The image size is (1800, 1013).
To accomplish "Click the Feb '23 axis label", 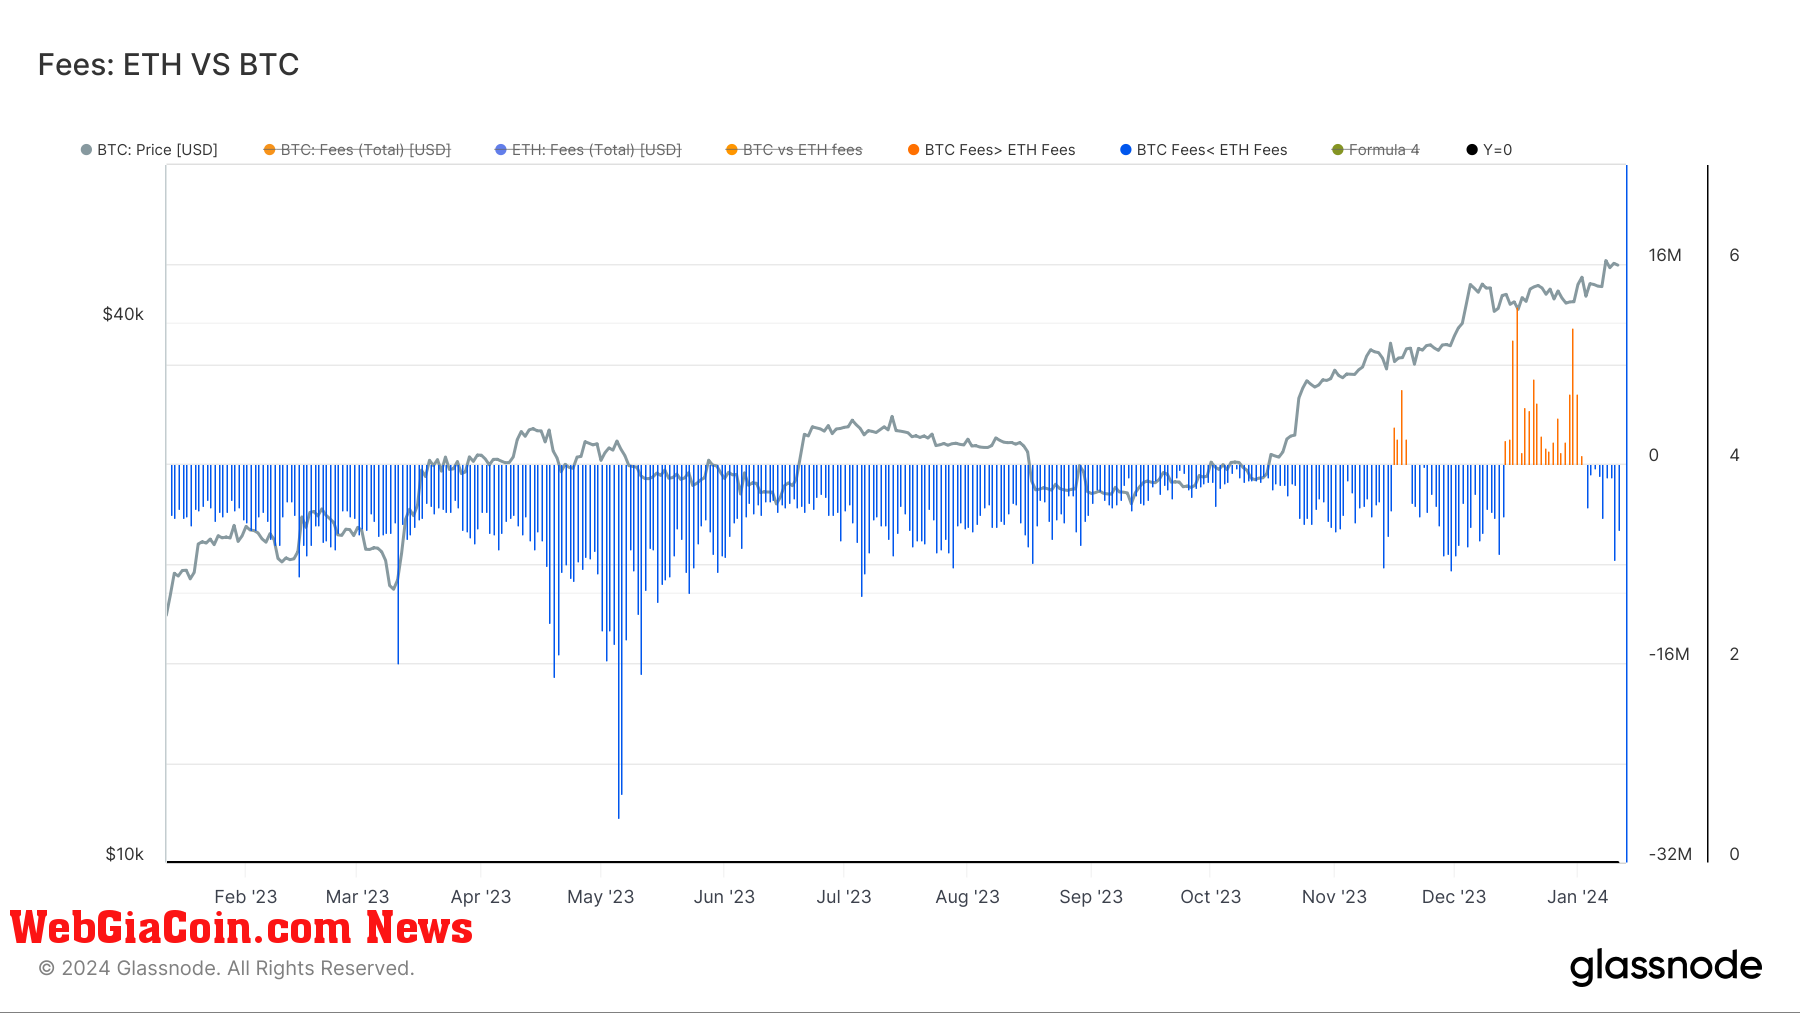I will 245,897.
